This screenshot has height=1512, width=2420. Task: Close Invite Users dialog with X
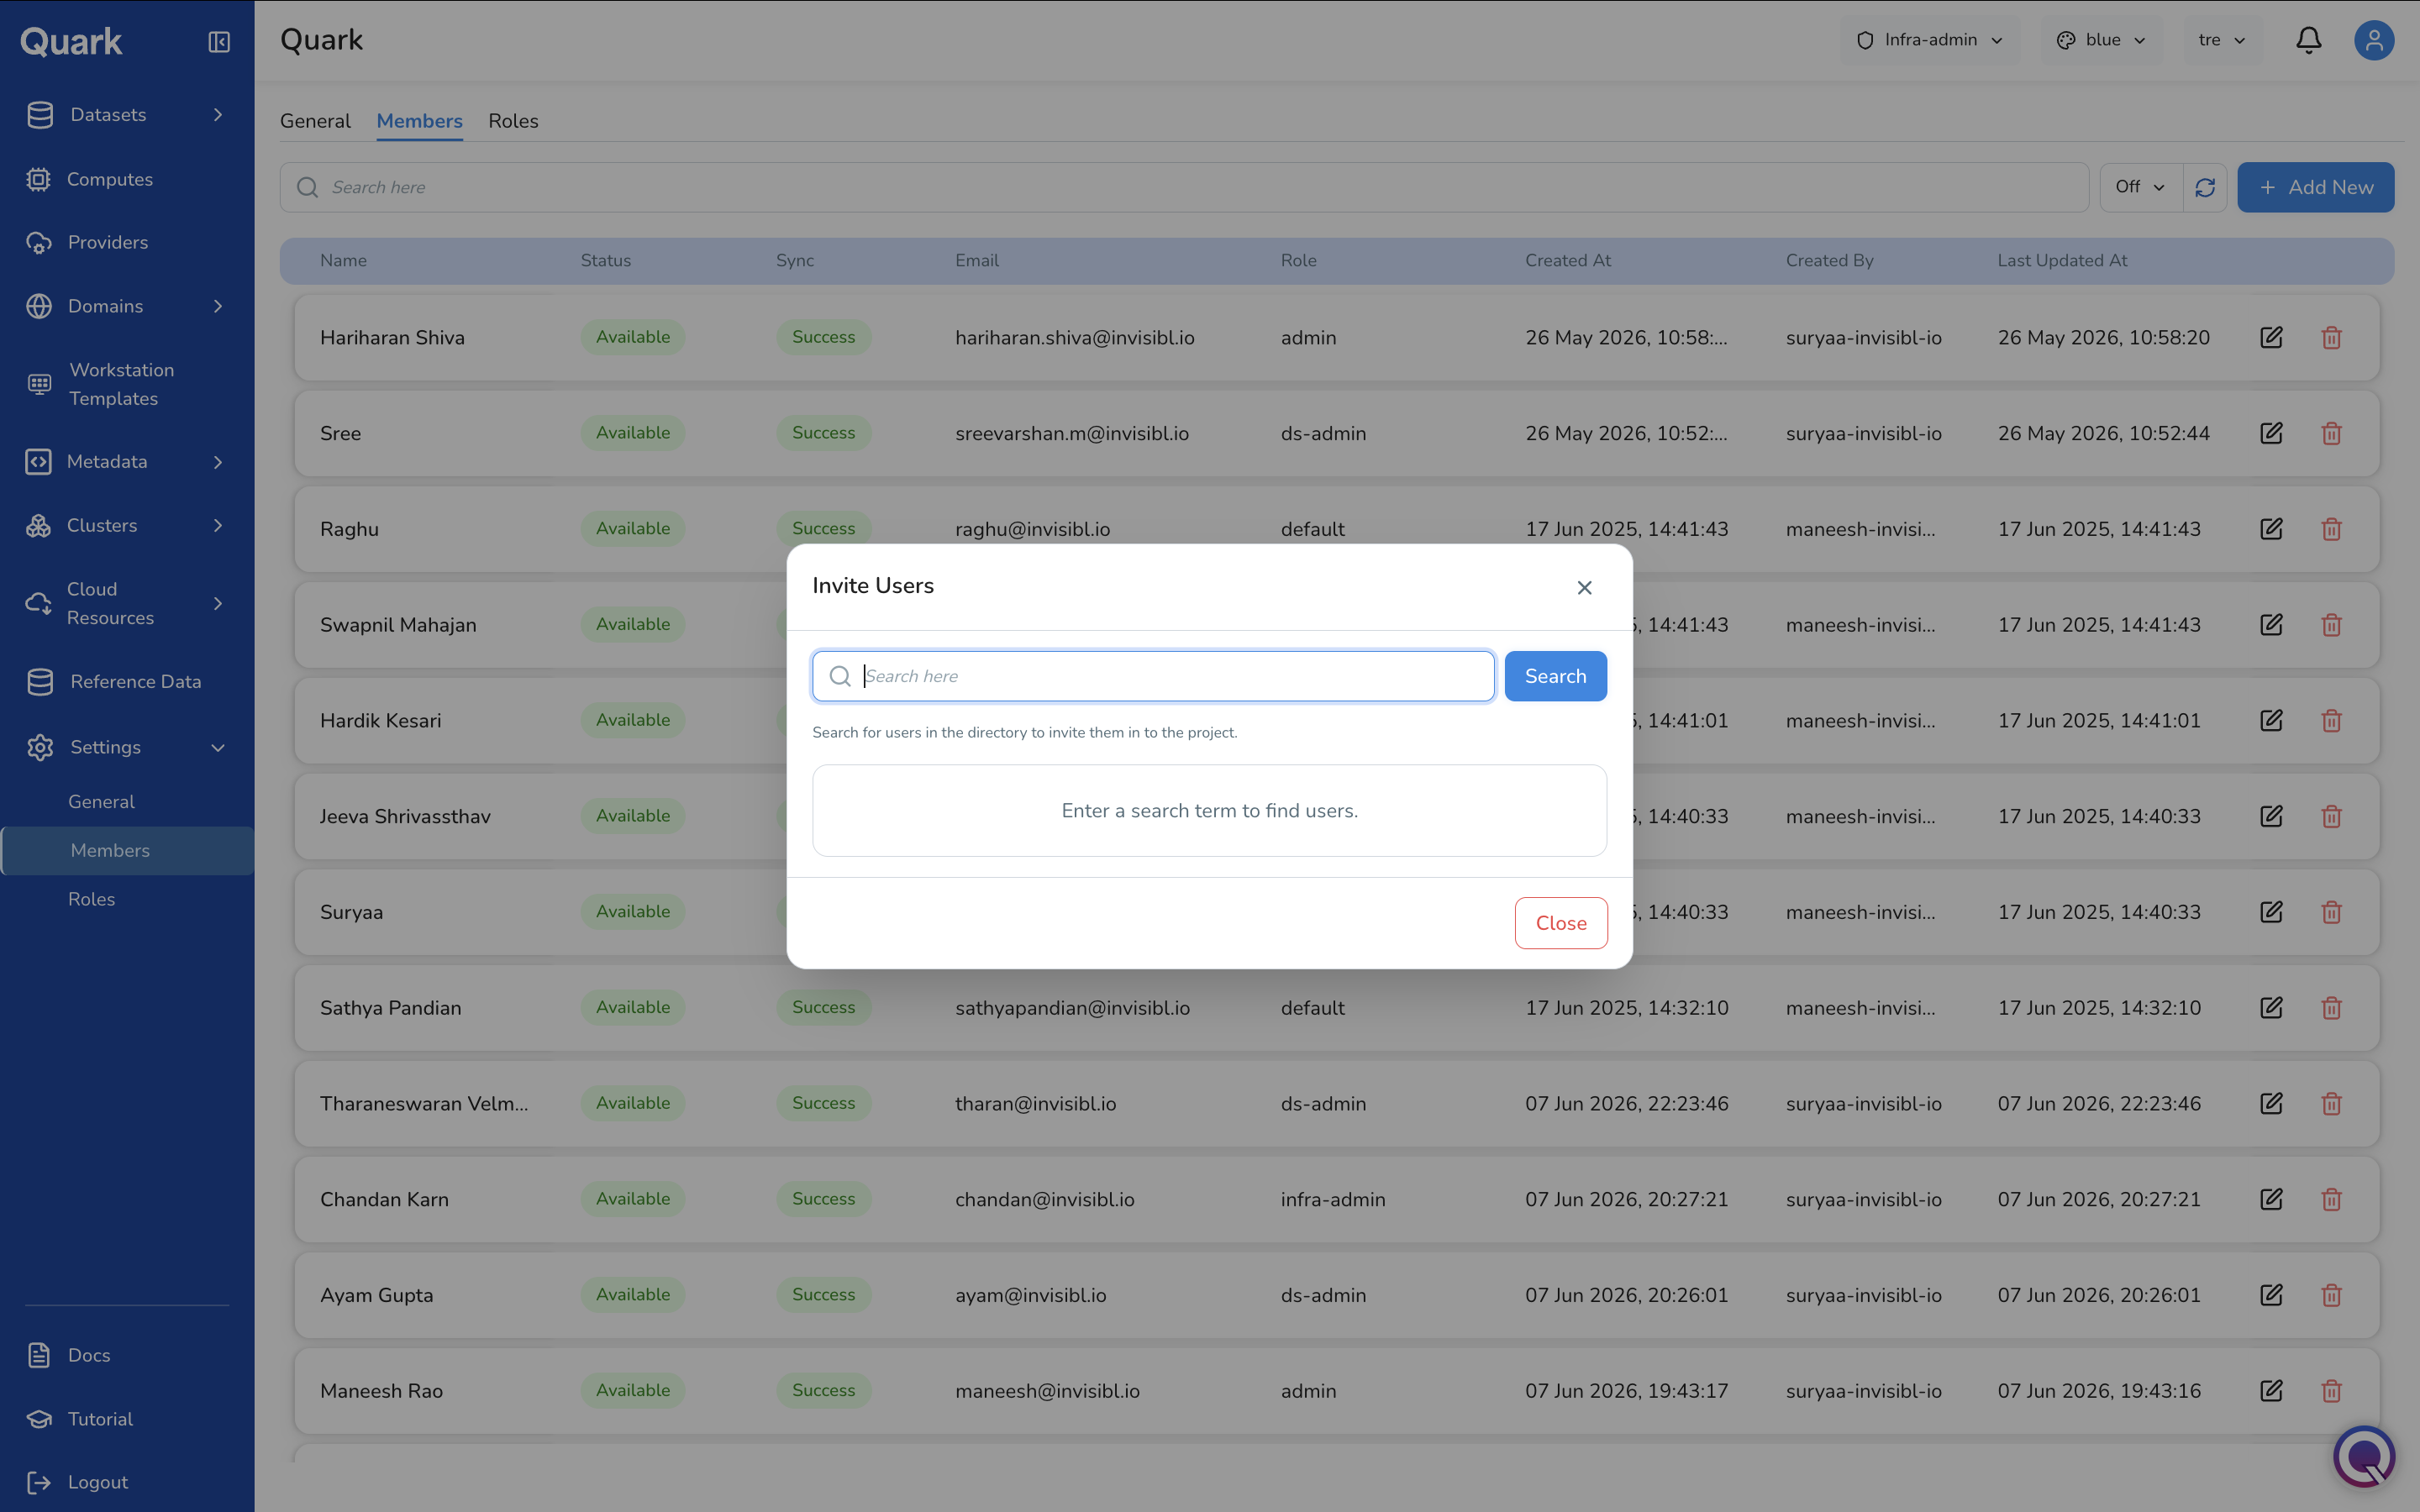coord(1584,588)
